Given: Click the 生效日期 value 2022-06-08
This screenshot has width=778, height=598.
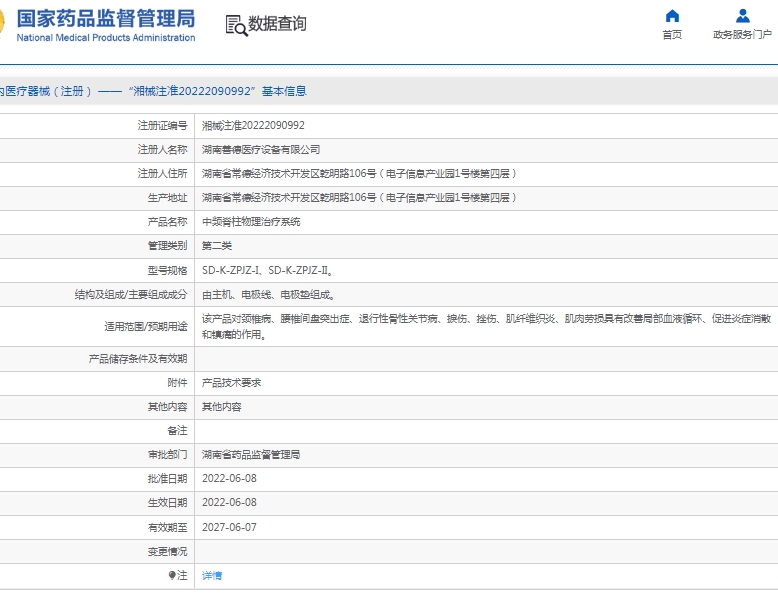Looking at the screenshot, I should coord(229,503).
